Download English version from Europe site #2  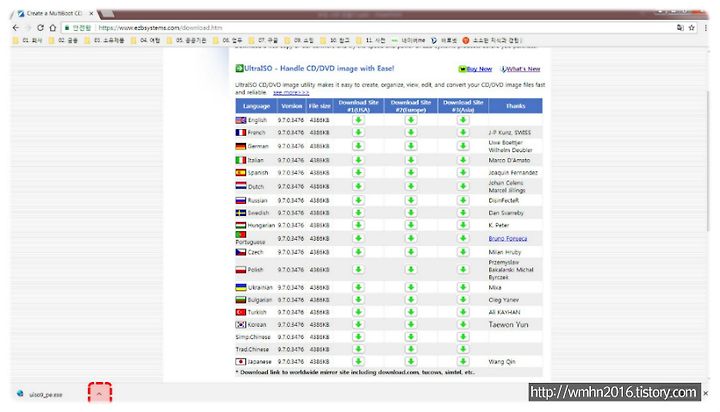[x=411, y=120]
